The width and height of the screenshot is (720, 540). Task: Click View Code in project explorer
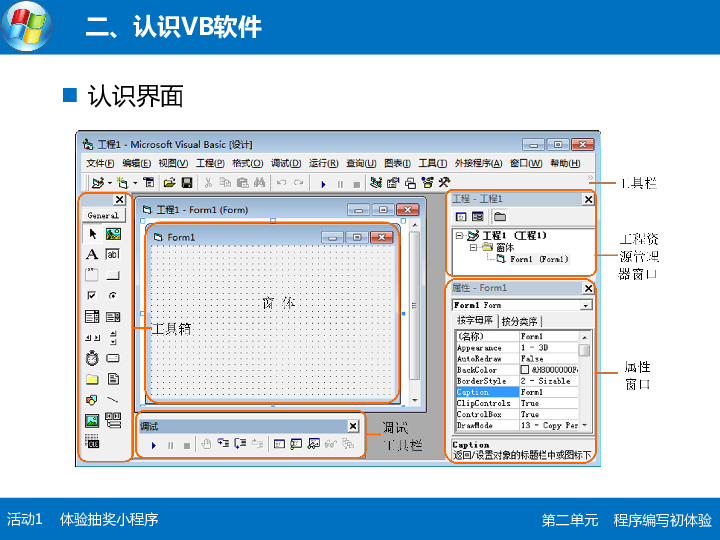pos(461,216)
